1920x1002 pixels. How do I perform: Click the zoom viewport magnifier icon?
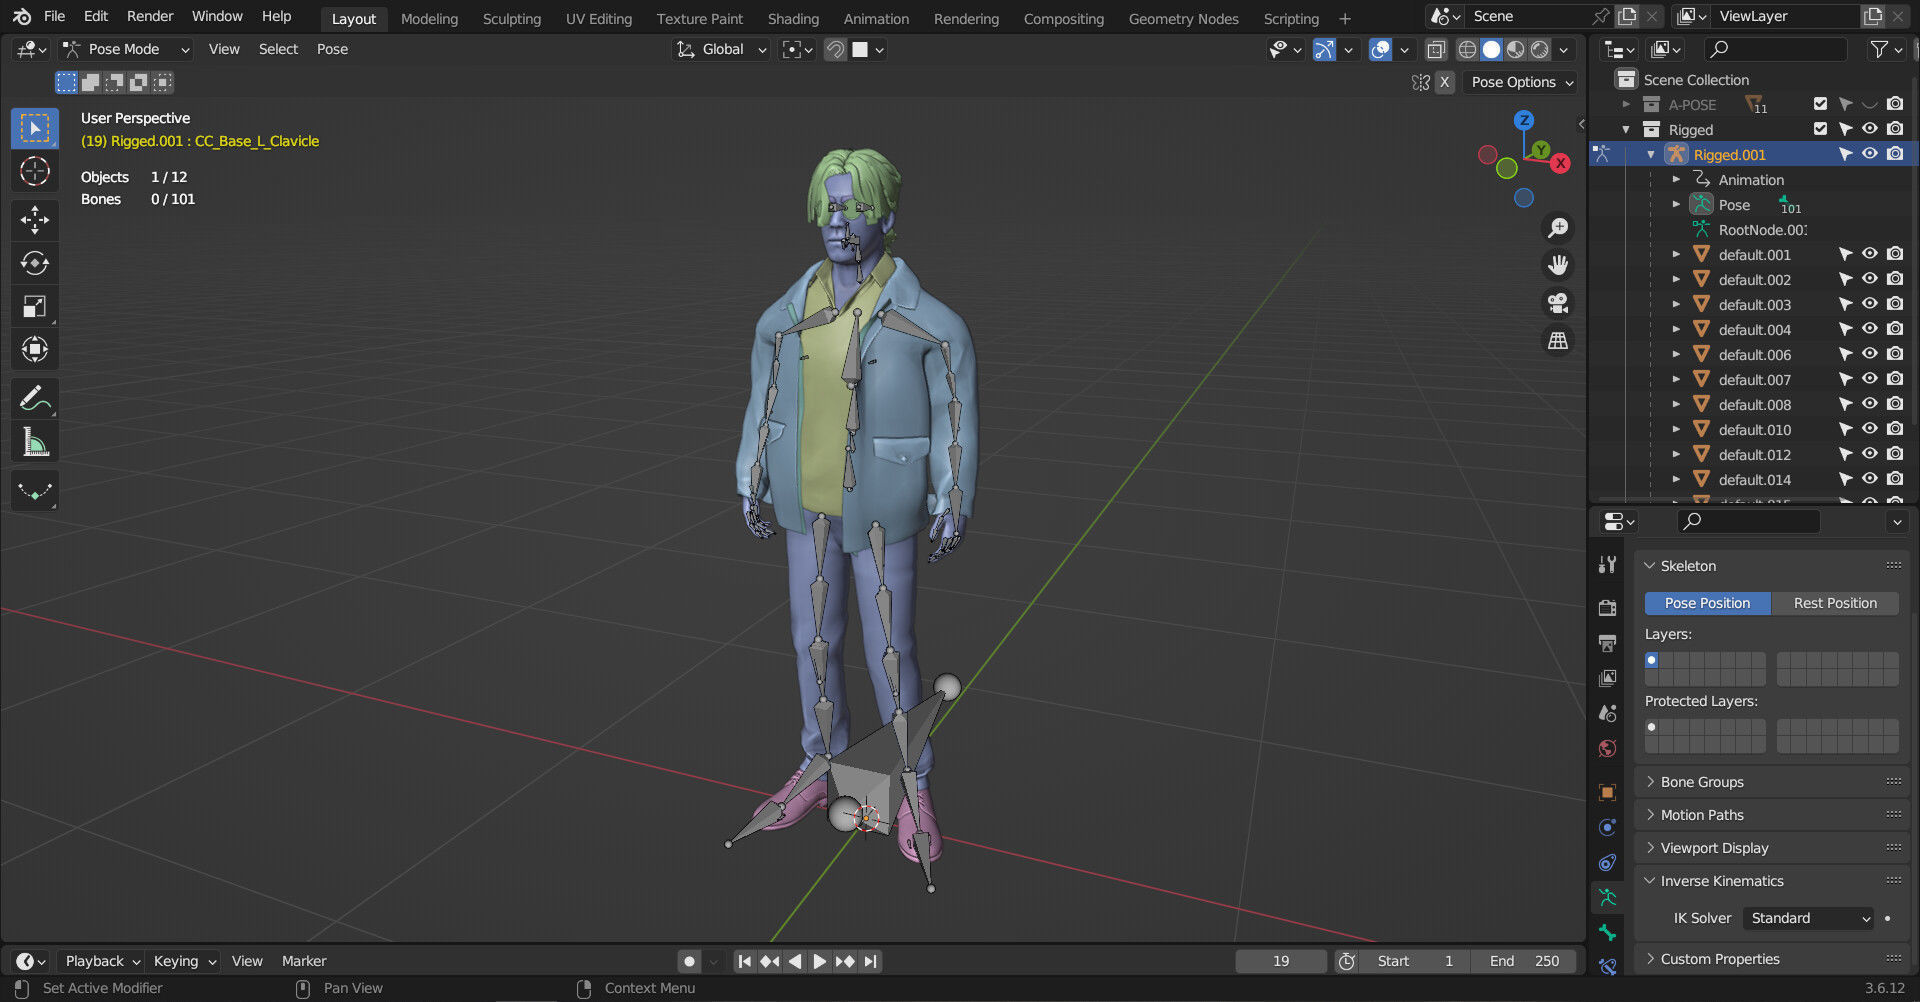1558,228
